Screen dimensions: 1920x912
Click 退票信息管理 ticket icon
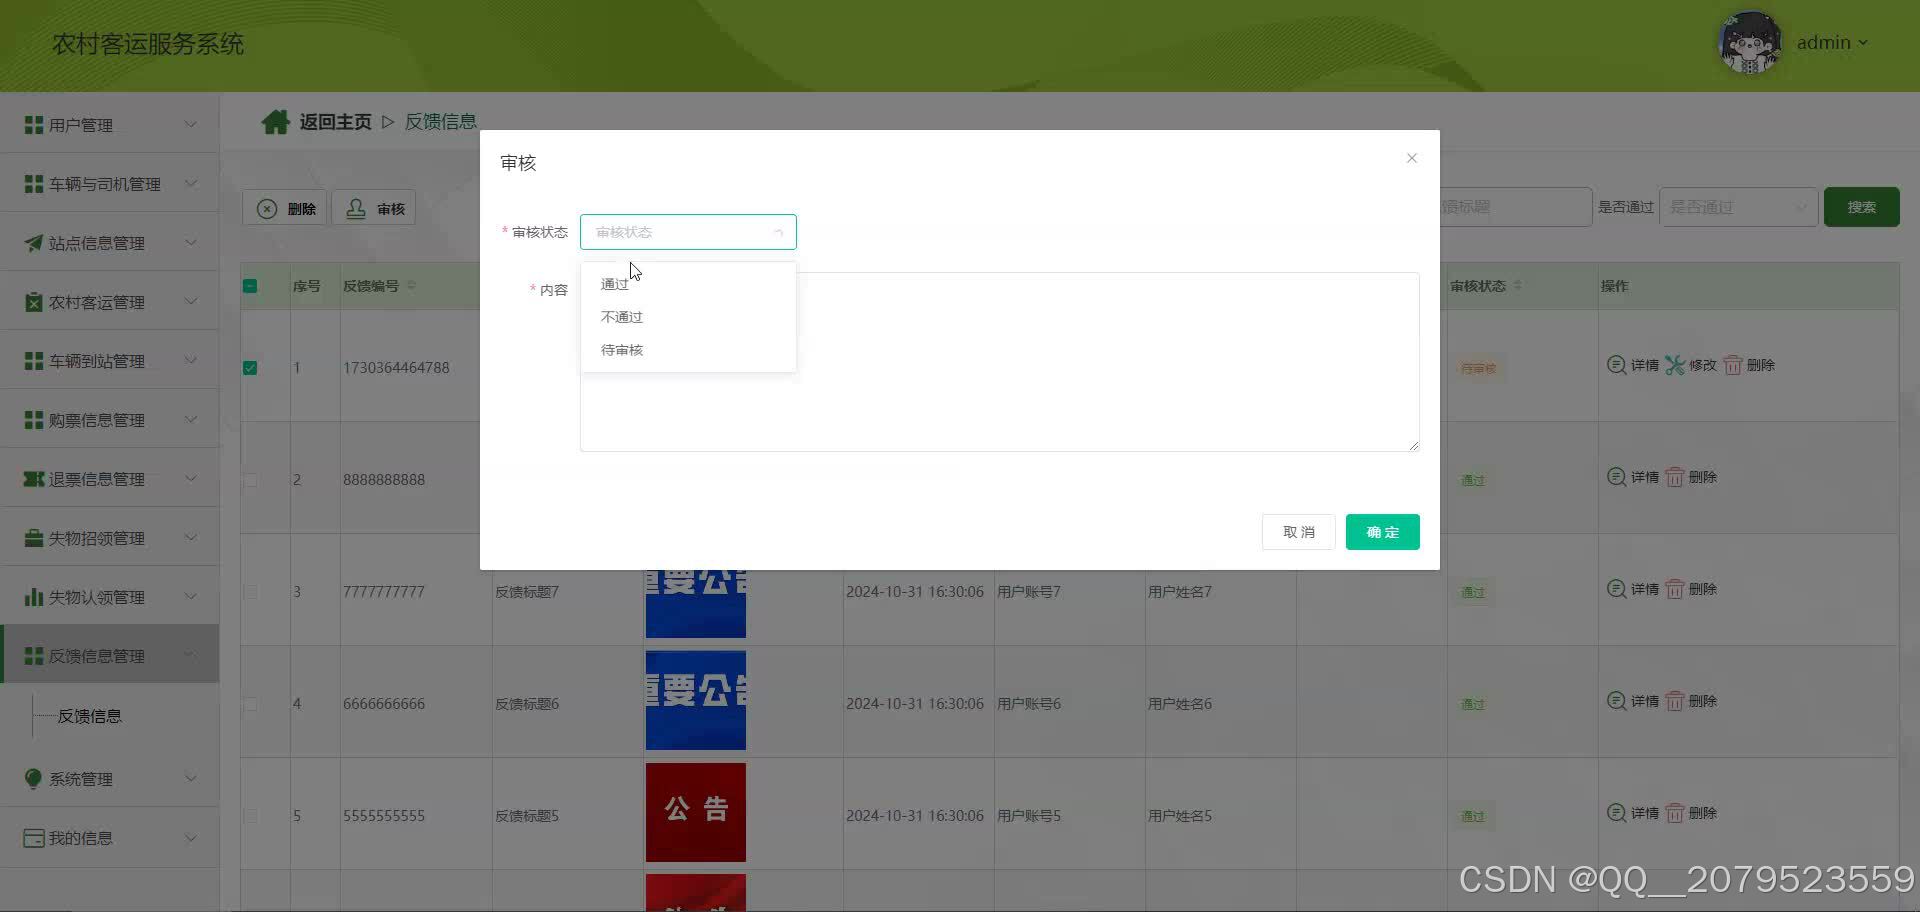coord(34,479)
